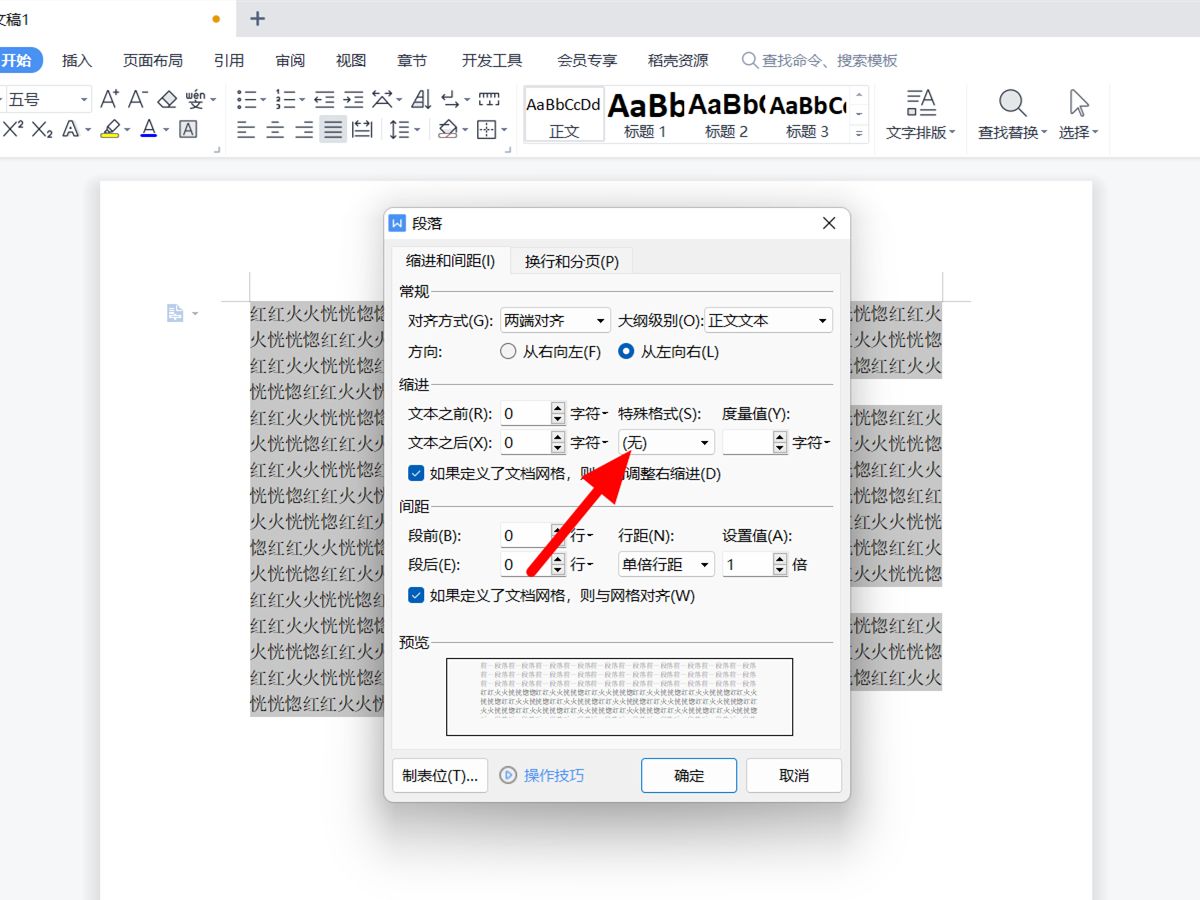
Task: Open the 视图 ribbon tab
Action: pos(351,60)
